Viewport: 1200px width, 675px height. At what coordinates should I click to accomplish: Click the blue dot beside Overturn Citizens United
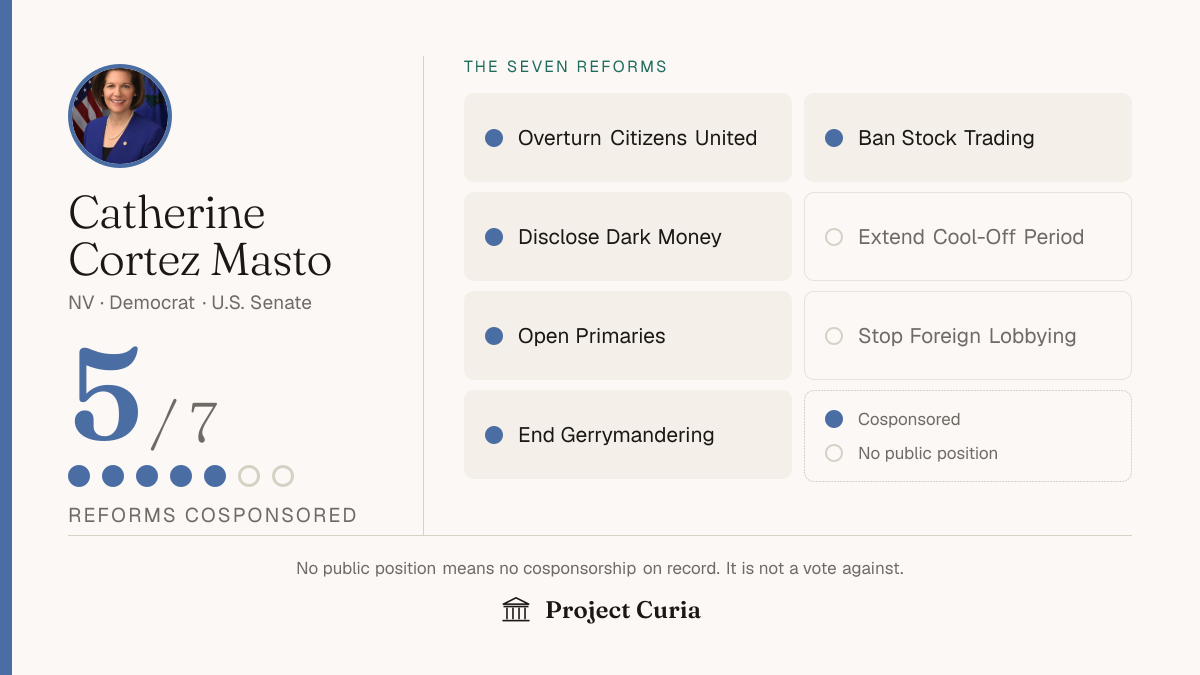tap(494, 138)
